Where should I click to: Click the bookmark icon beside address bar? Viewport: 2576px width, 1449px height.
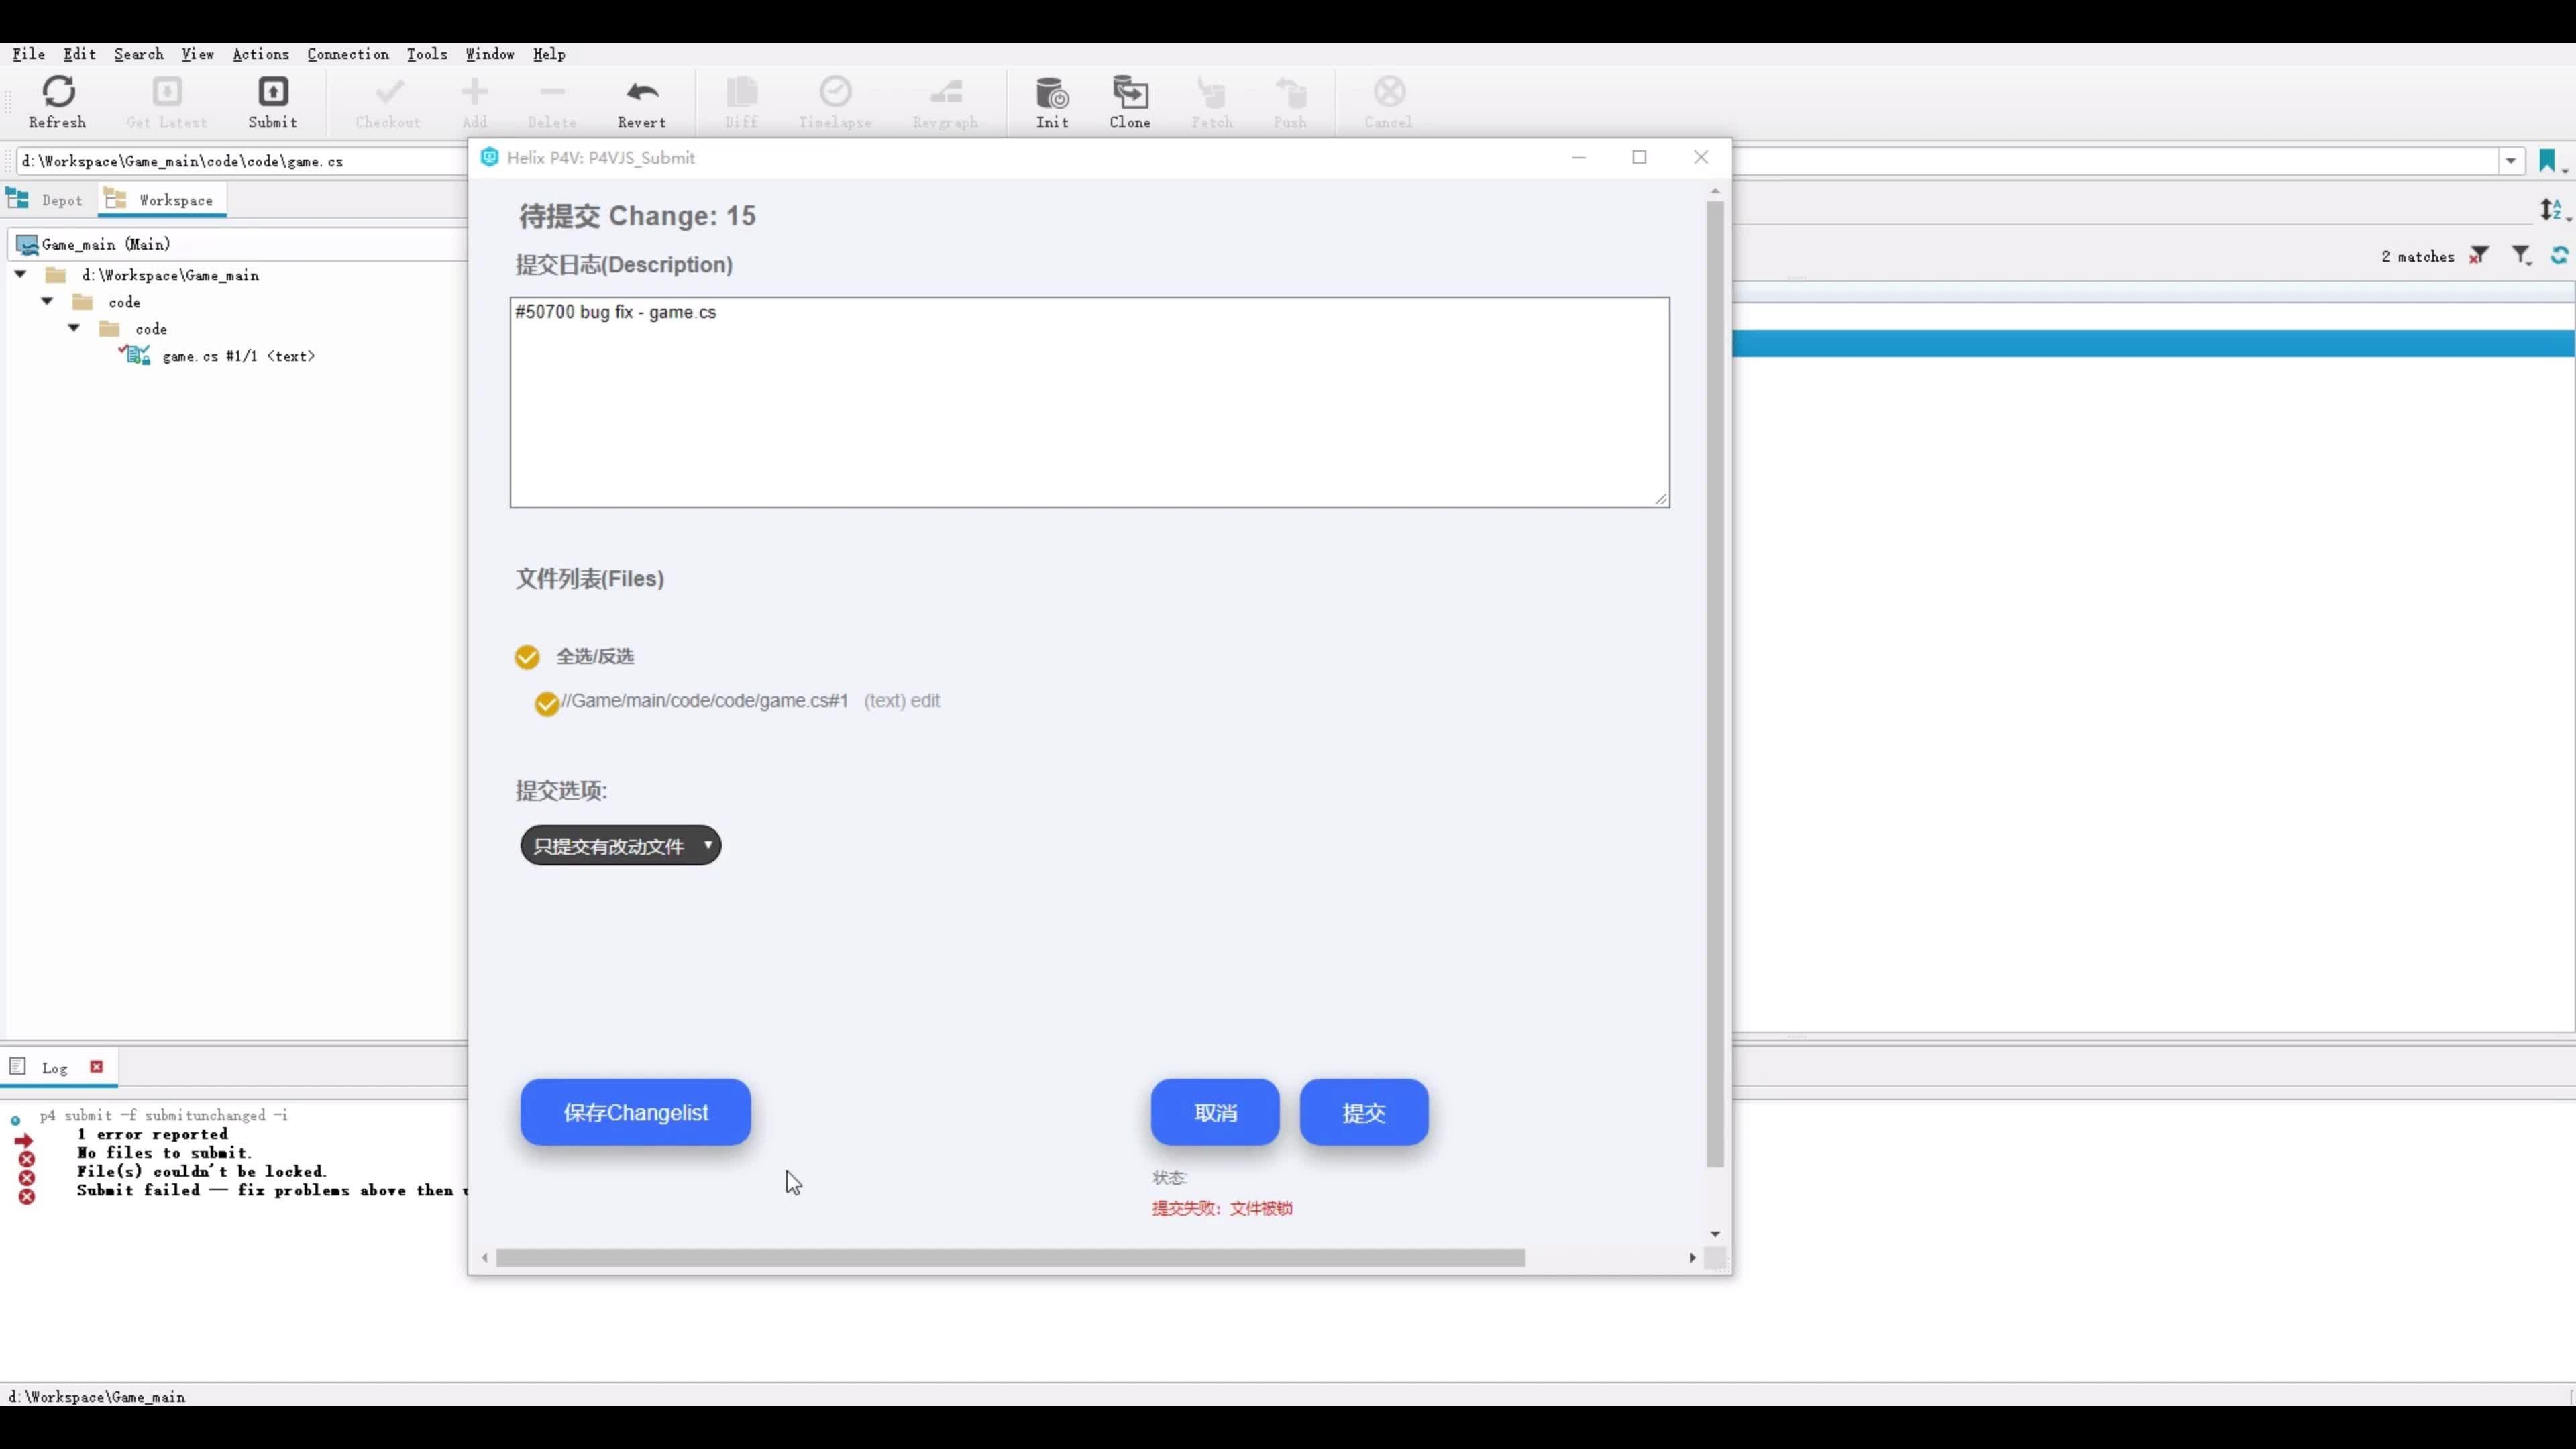point(2546,160)
